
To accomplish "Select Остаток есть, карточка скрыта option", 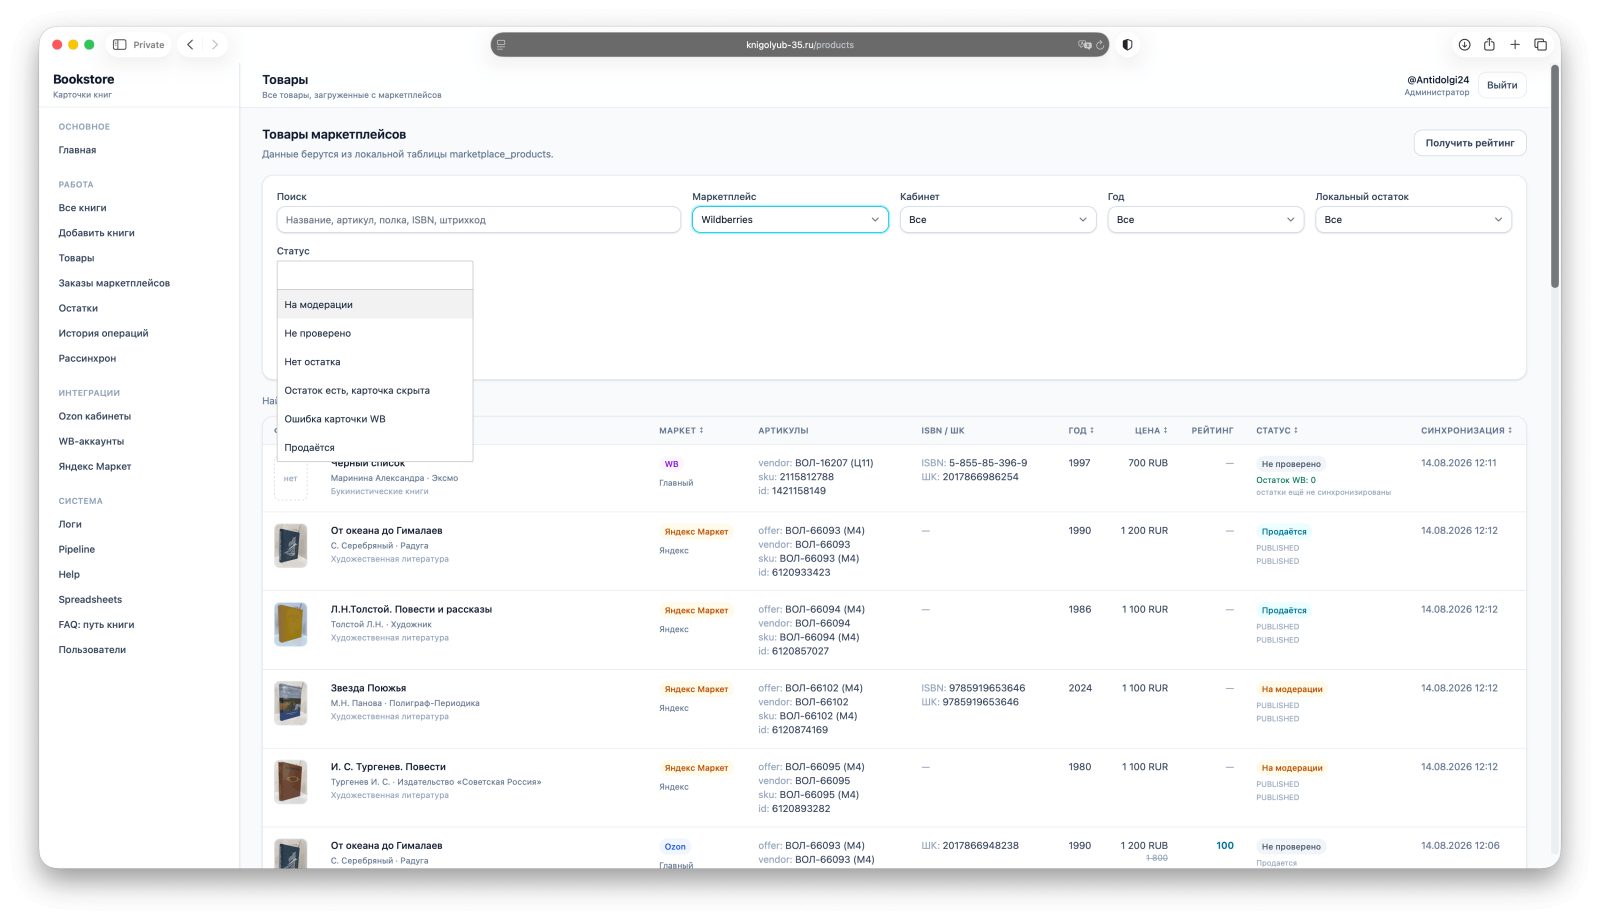I will [x=375, y=390].
